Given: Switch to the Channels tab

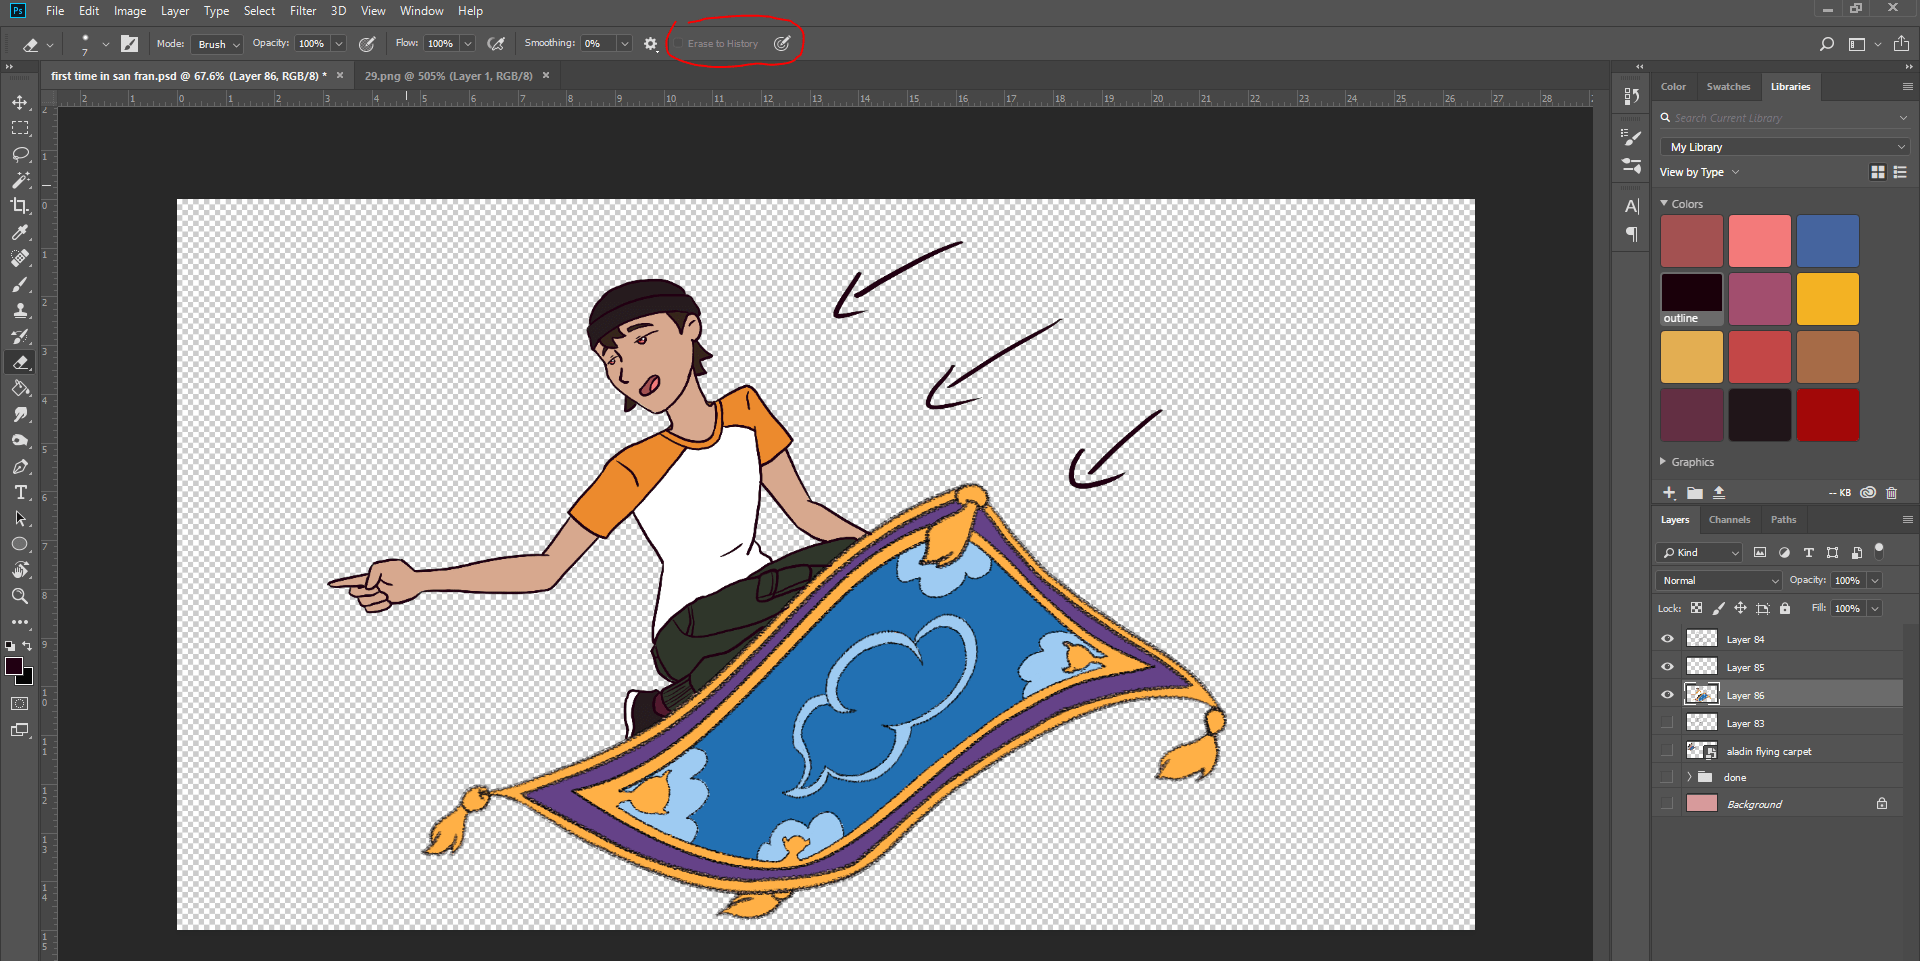Looking at the screenshot, I should pyautogui.click(x=1729, y=519).
